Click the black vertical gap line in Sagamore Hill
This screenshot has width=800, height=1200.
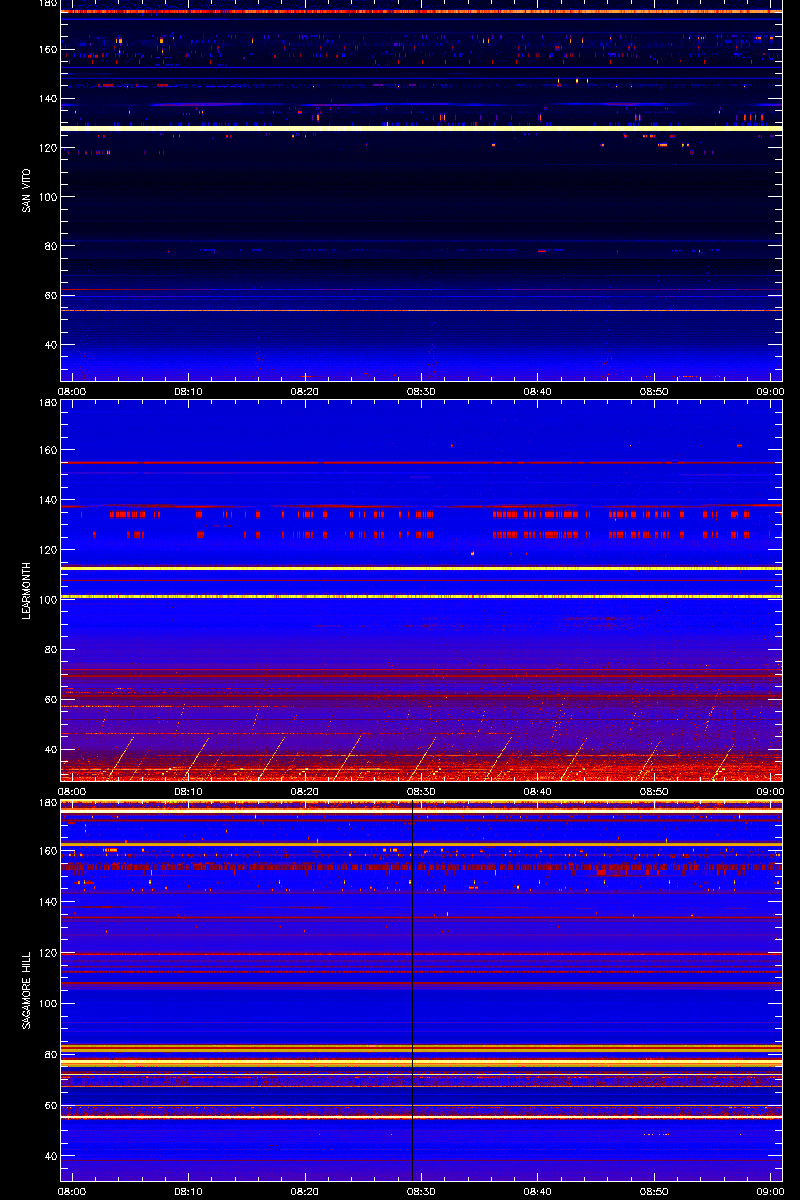[x=412, y=990]
